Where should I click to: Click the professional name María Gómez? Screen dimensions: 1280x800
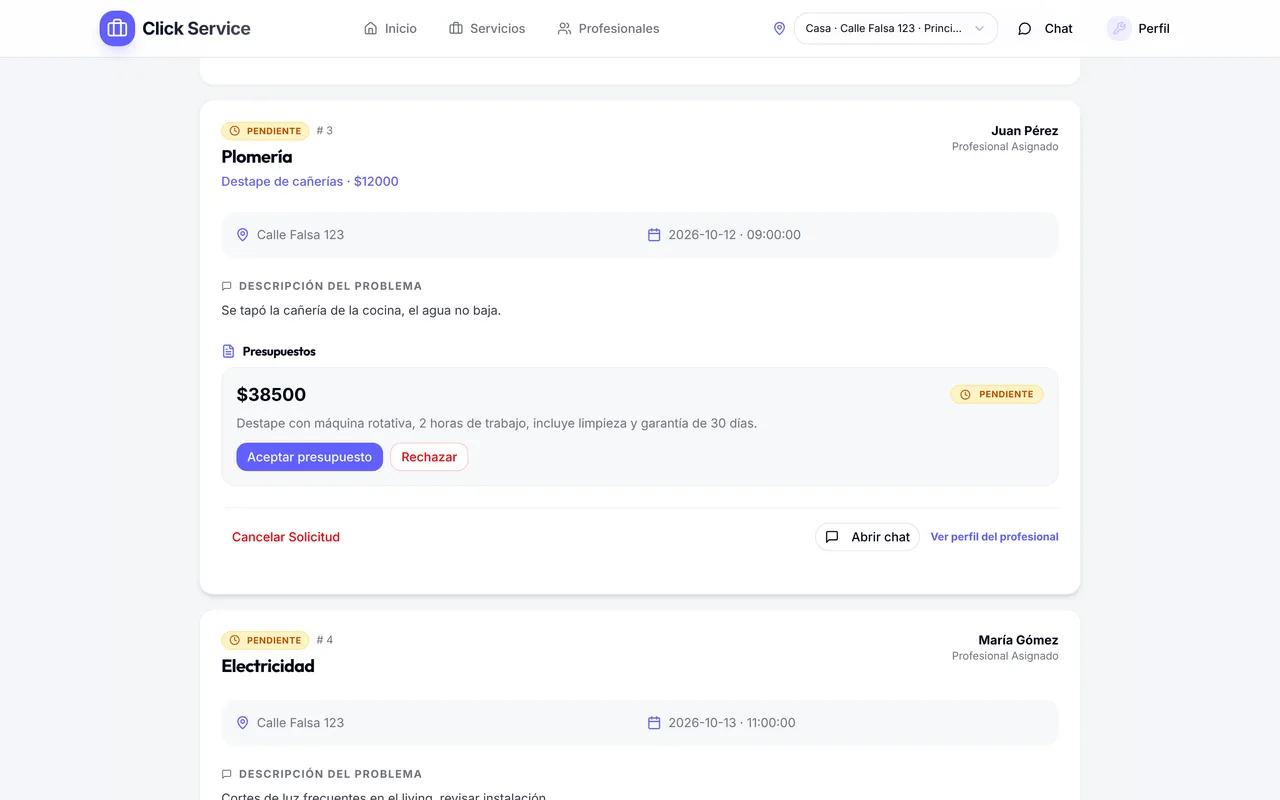[x=1018, y=640]
